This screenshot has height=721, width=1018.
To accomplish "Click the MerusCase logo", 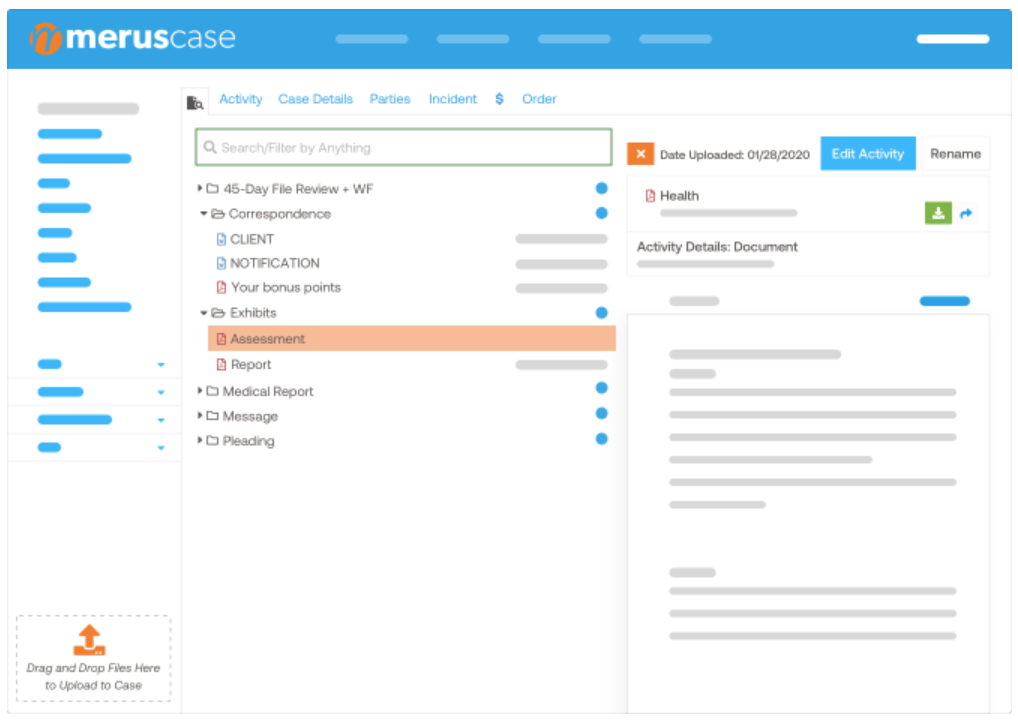I will (132, 38).
